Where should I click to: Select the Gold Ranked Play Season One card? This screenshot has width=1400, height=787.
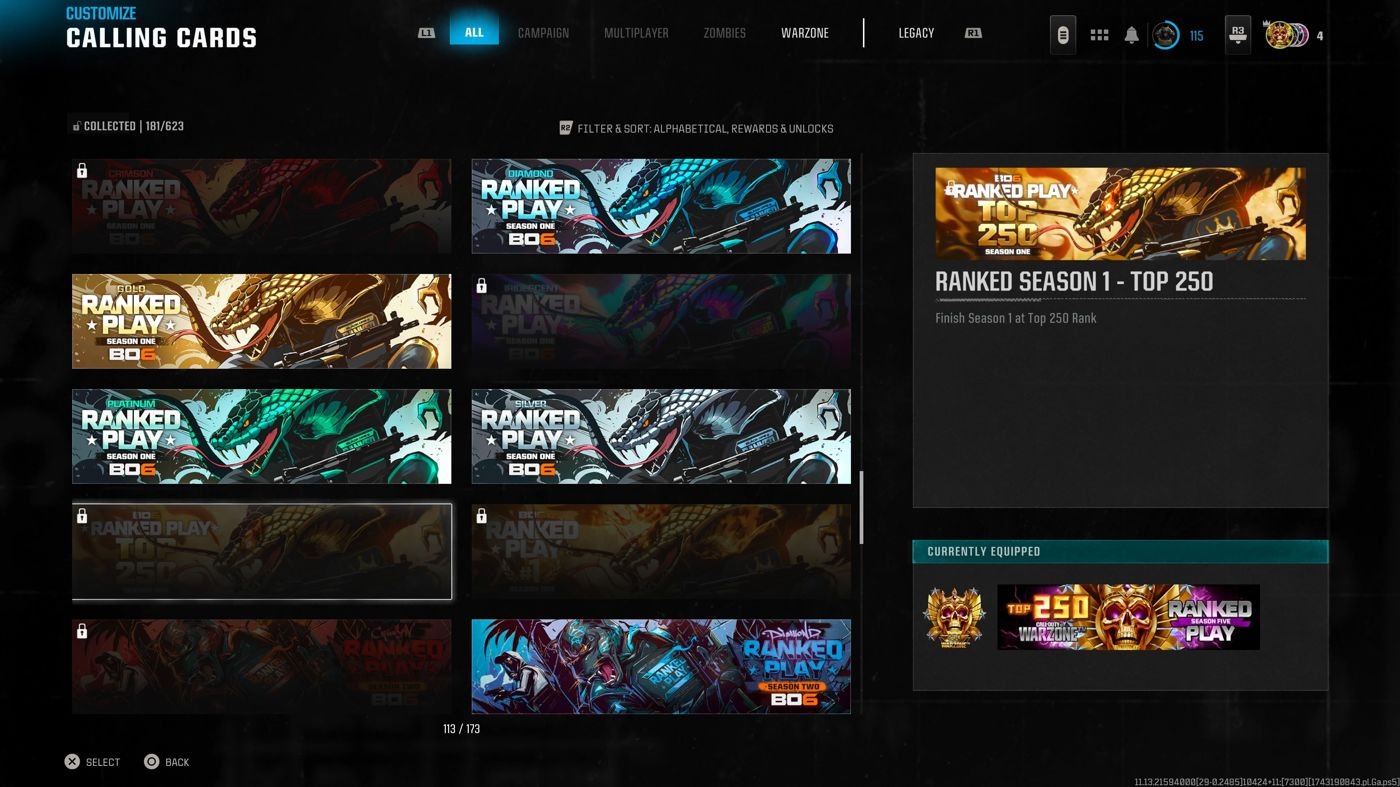pyautogui.click(x=262, y=321)
